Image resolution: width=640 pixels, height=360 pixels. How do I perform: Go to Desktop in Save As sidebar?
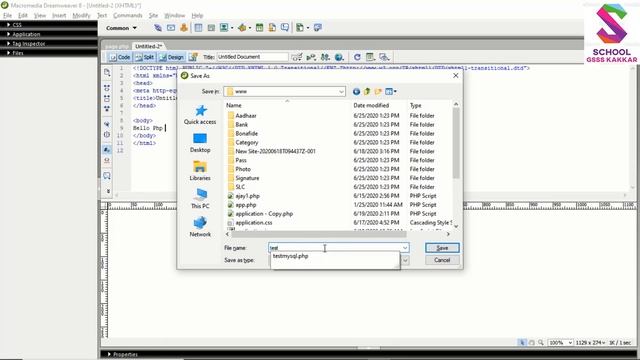[x=200, y=143]
